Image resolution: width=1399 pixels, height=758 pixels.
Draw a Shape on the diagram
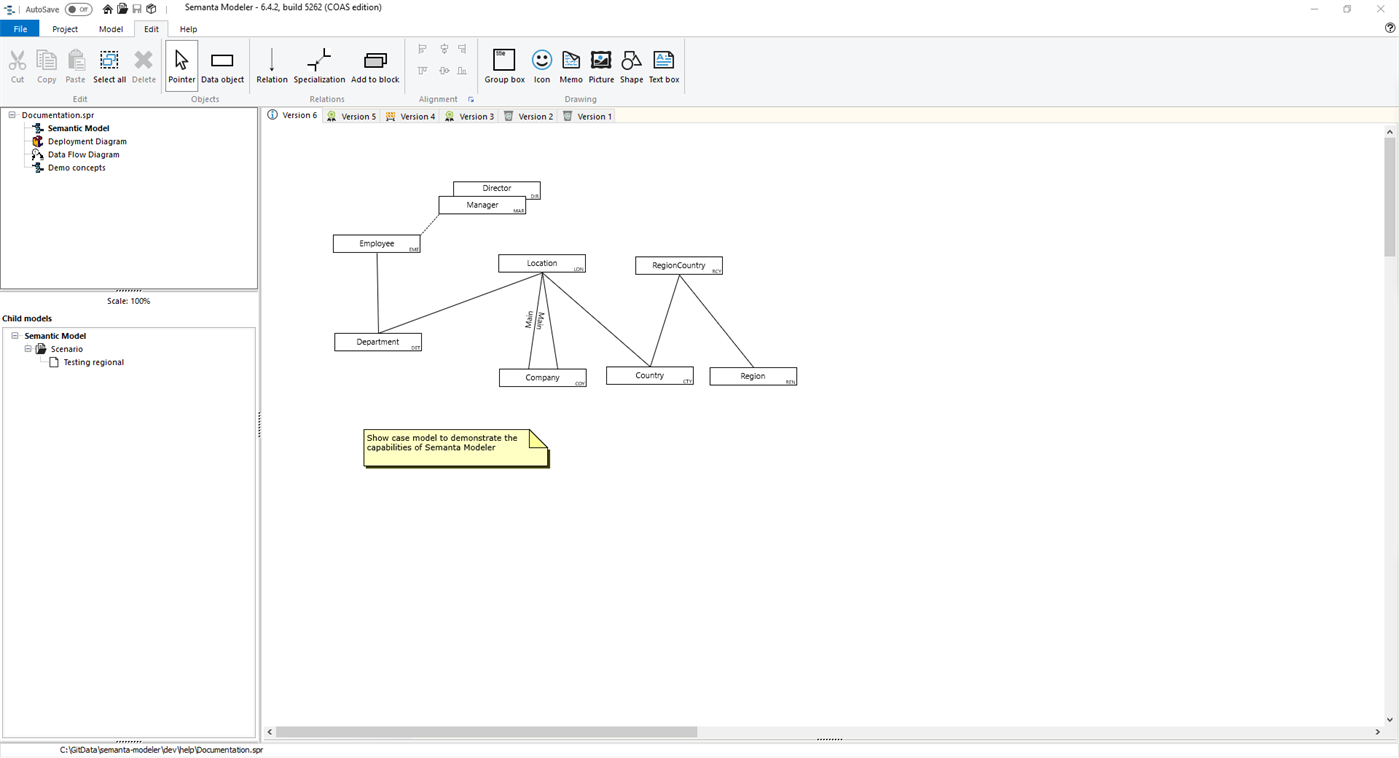pyautogui.click(x=631, y=65)
